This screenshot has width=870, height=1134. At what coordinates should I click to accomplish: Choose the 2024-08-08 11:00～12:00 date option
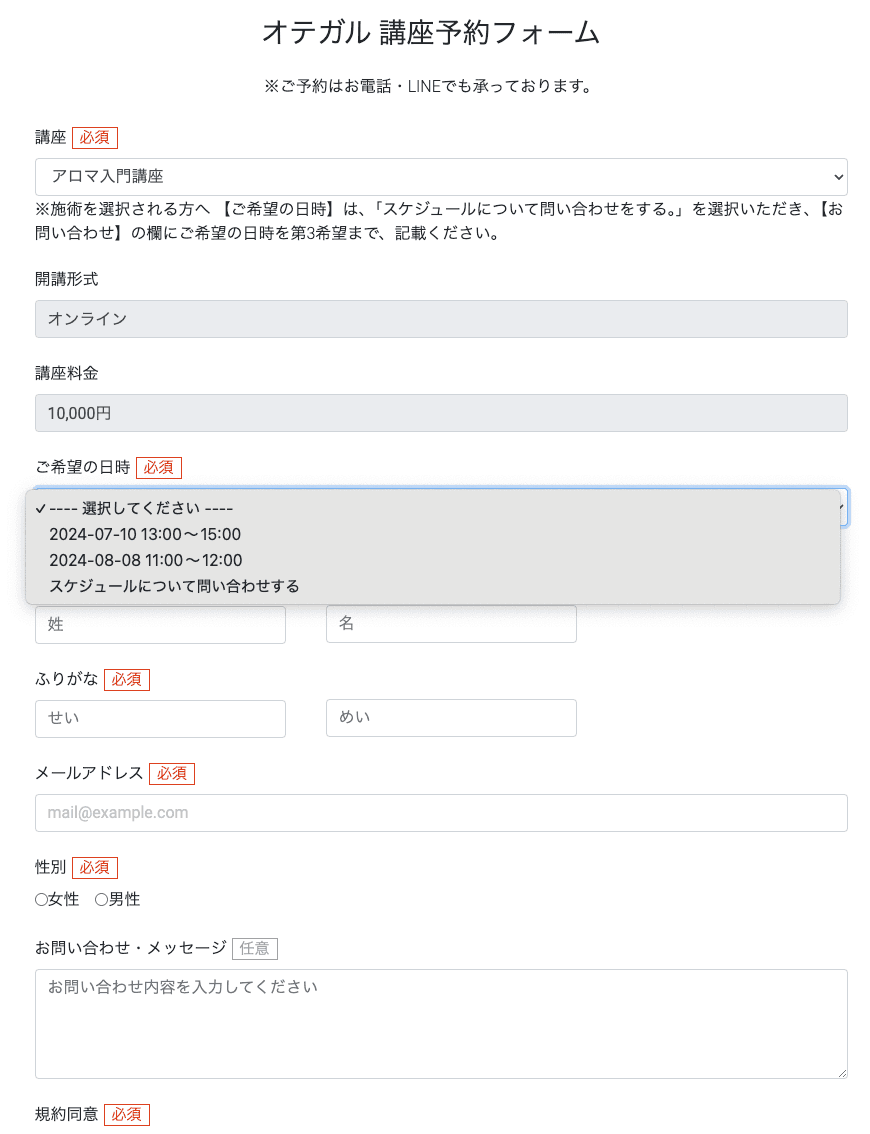145,560
